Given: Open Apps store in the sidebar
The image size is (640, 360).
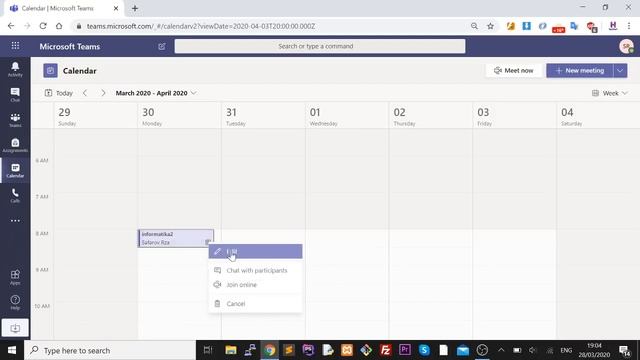Looking at the screenshot, I should pos(15,277).
